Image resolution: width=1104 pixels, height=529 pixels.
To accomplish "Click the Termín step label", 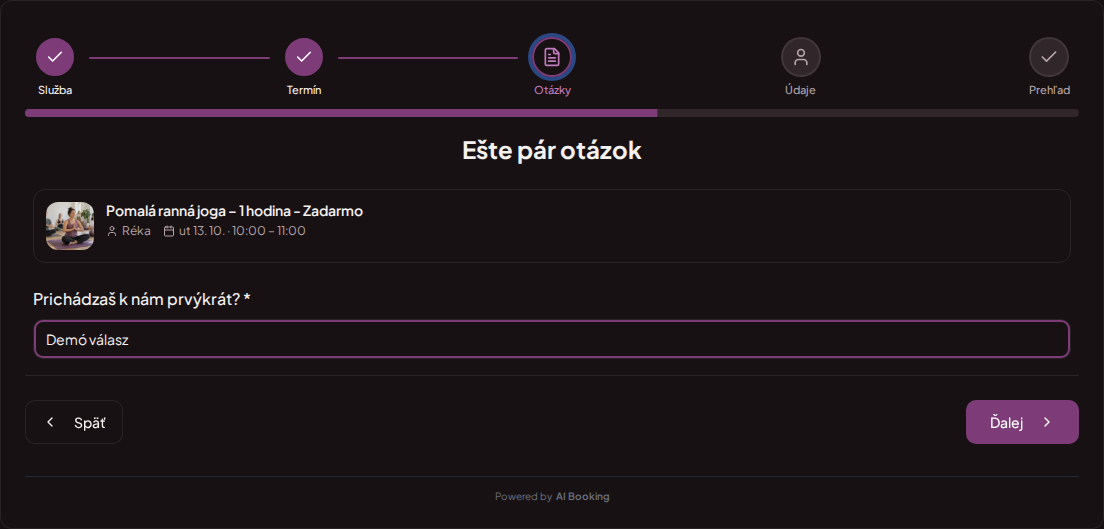I will pyautogui.click(x=304, y=90).
